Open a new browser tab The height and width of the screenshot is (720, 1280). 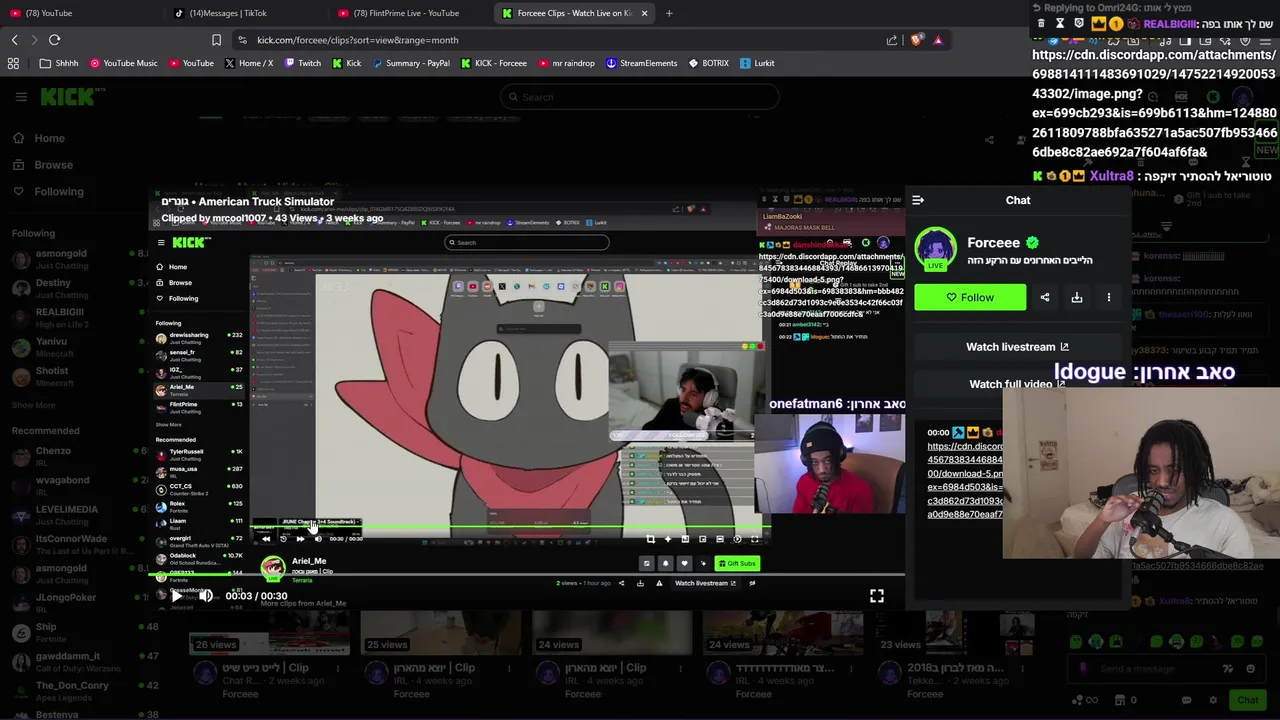(x=669, y=13)
